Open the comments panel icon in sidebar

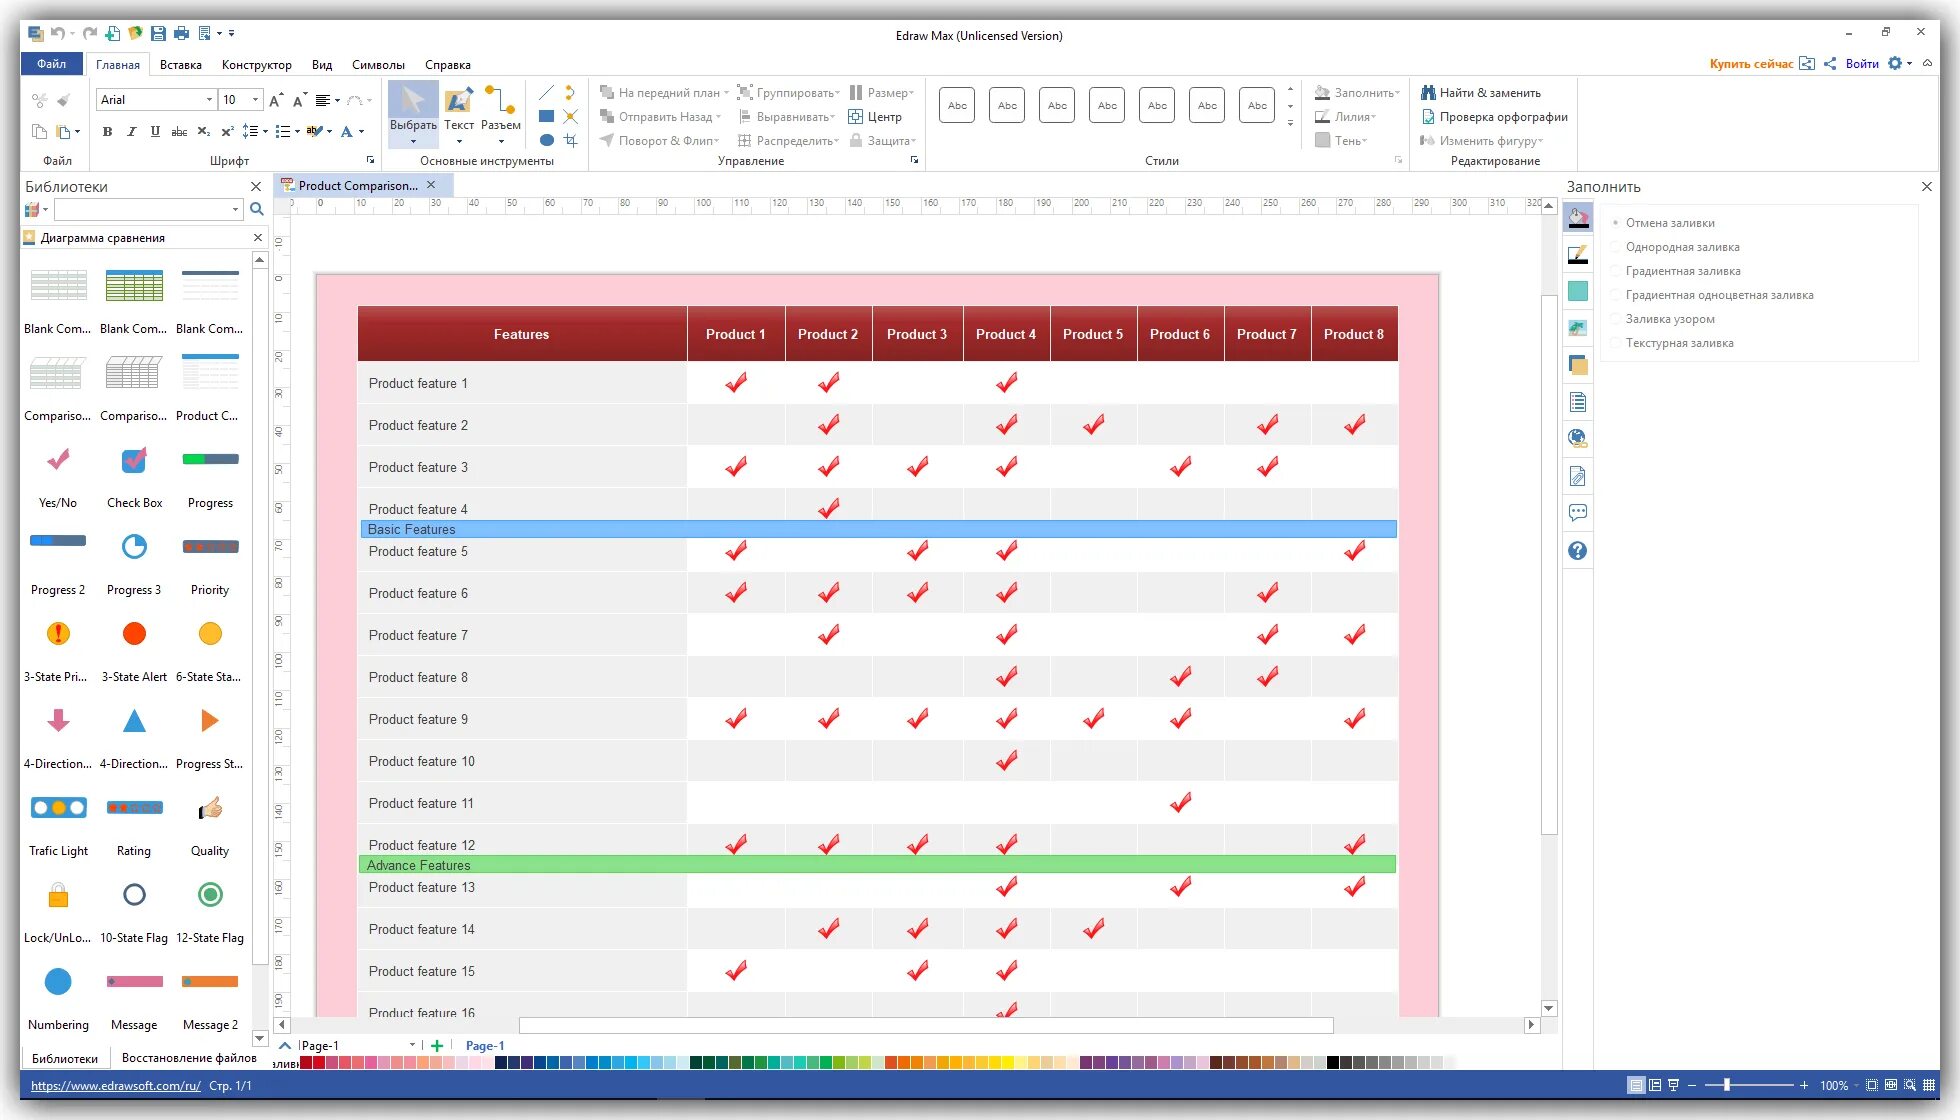[1578, 513]
